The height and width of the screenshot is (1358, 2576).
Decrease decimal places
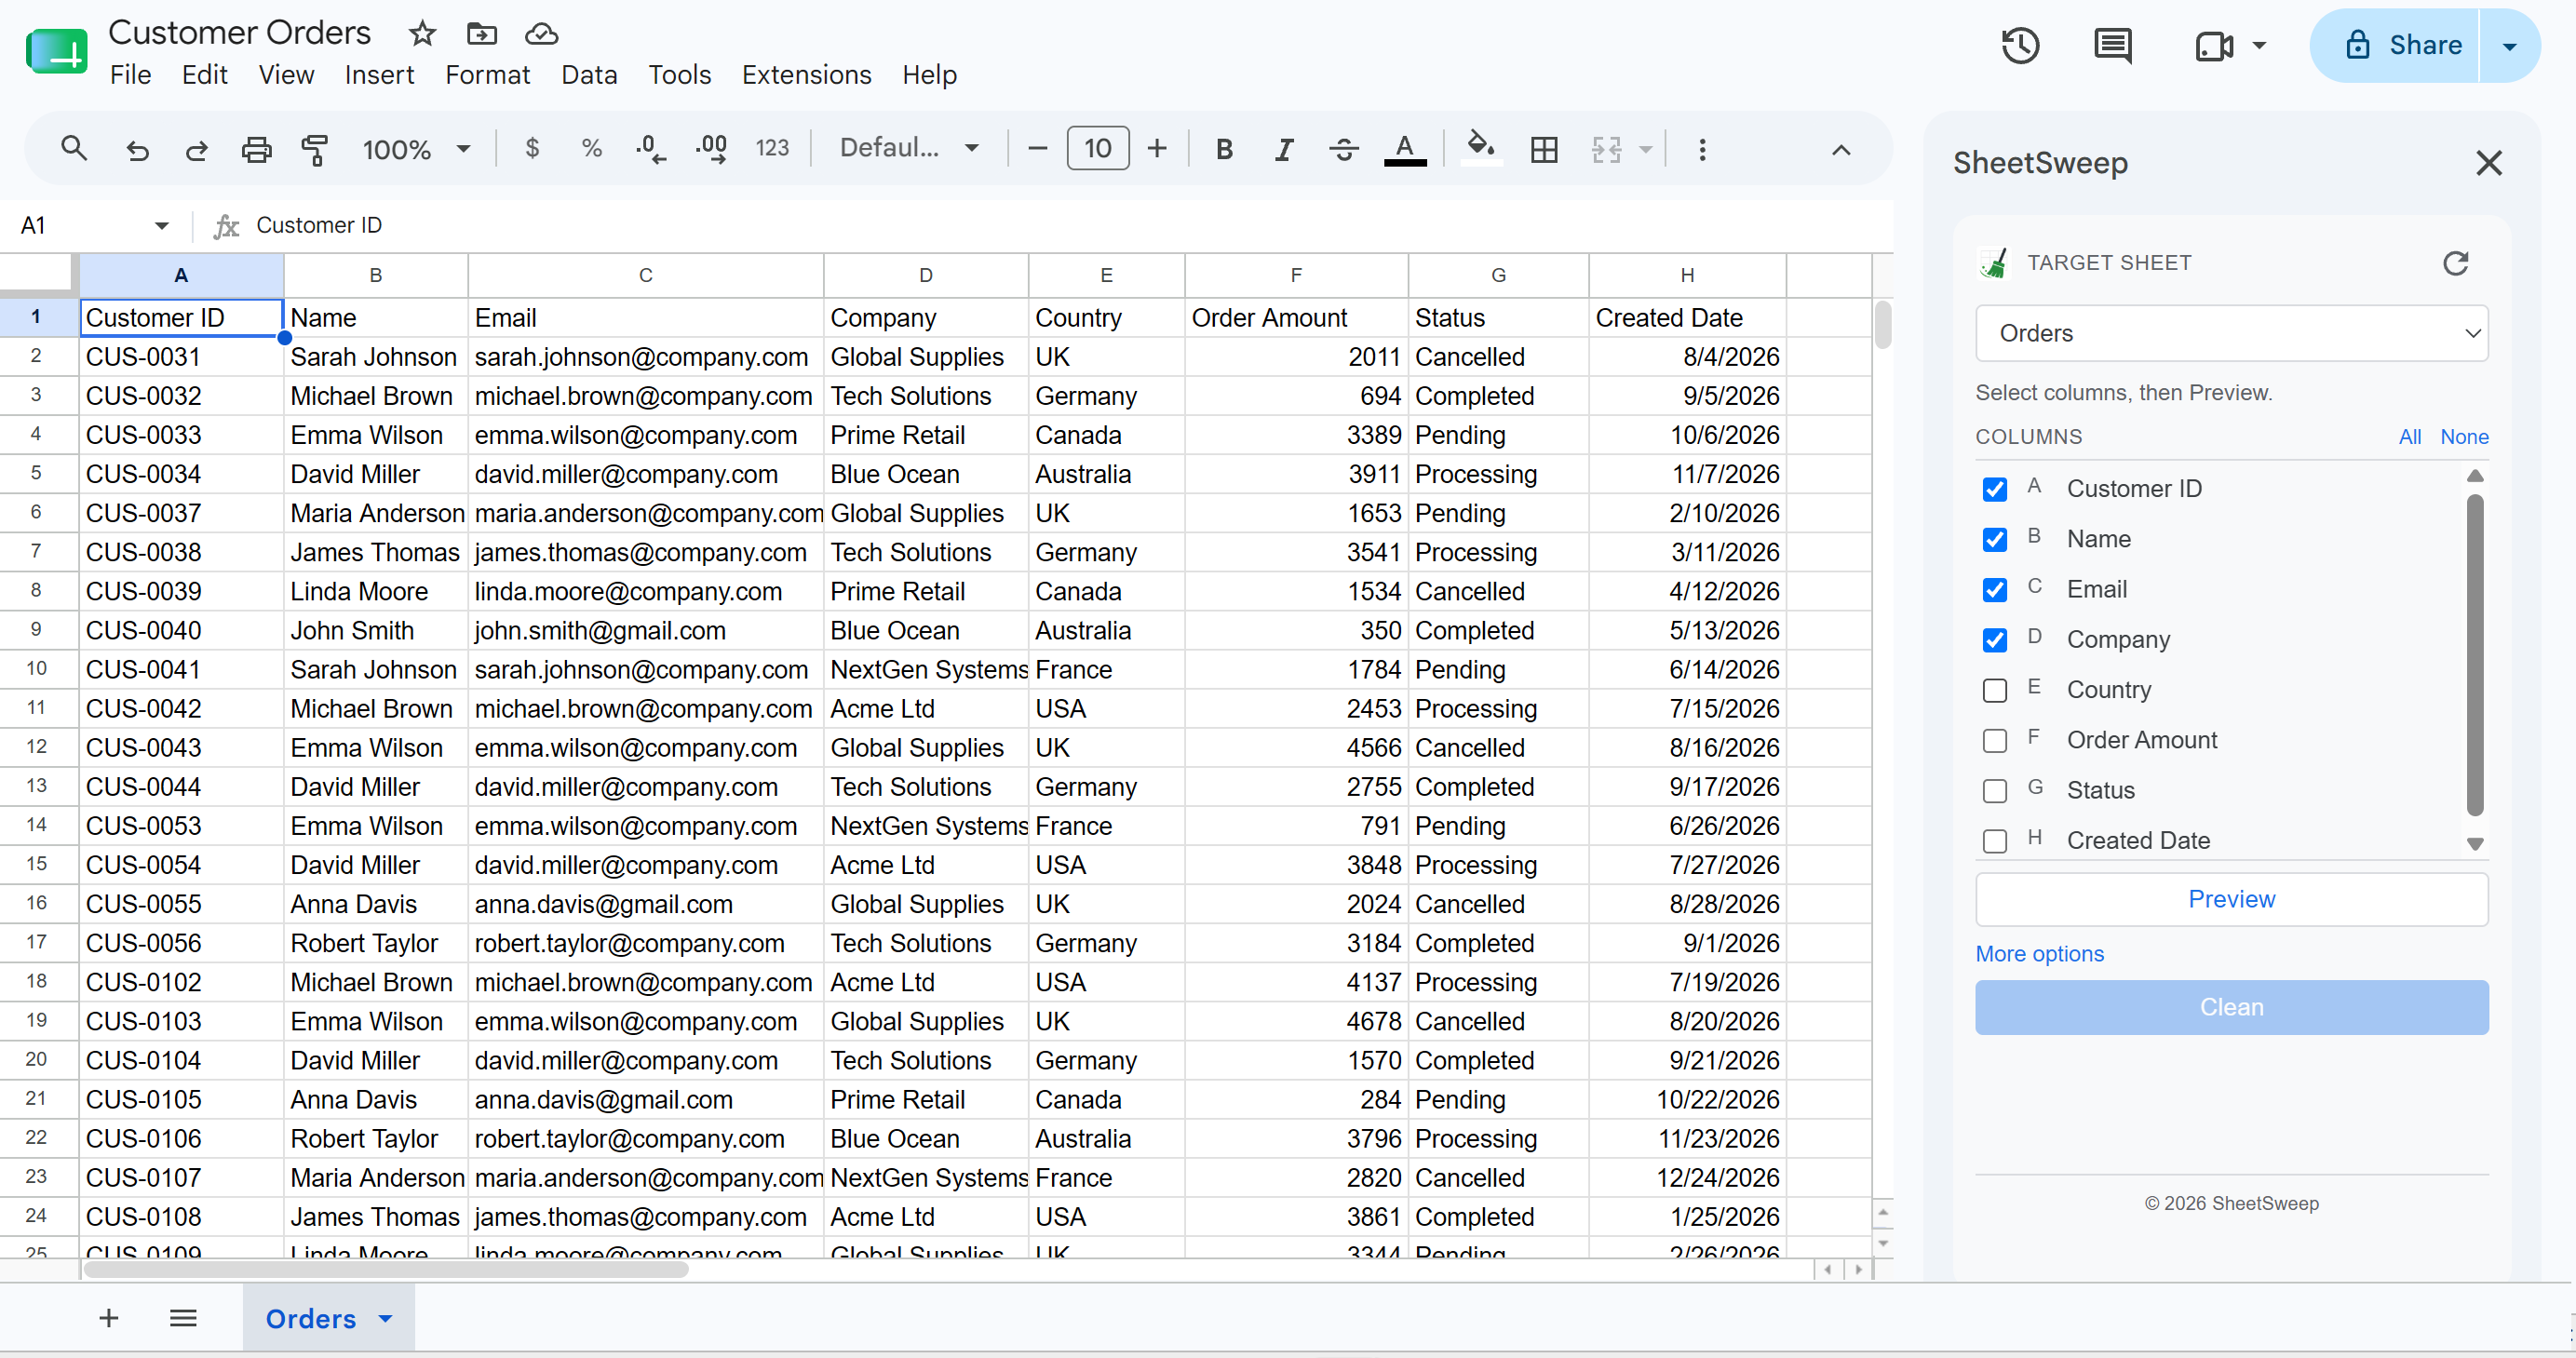coord(650,149)
